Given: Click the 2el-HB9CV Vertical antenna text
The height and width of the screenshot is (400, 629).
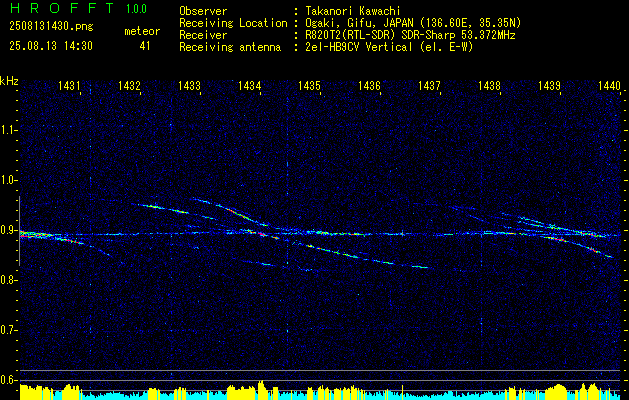Looking at the screenshot, I should [389, 47].
